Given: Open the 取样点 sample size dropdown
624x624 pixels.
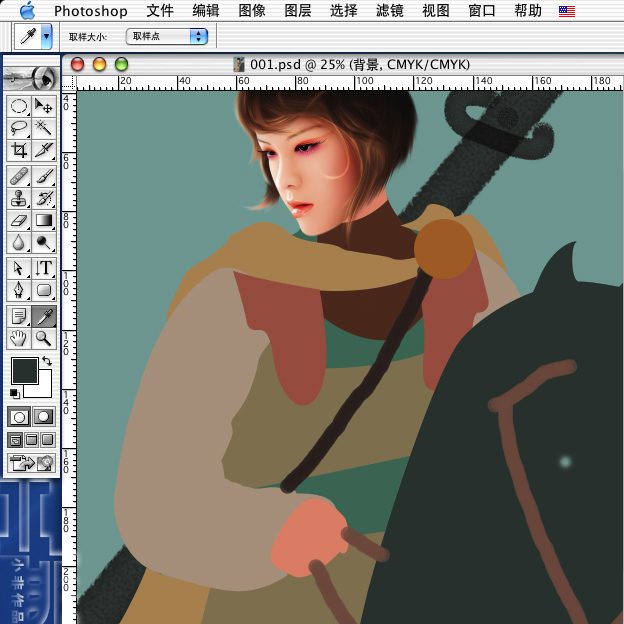Looking at the screenshot, I should (x=167, y=36).
